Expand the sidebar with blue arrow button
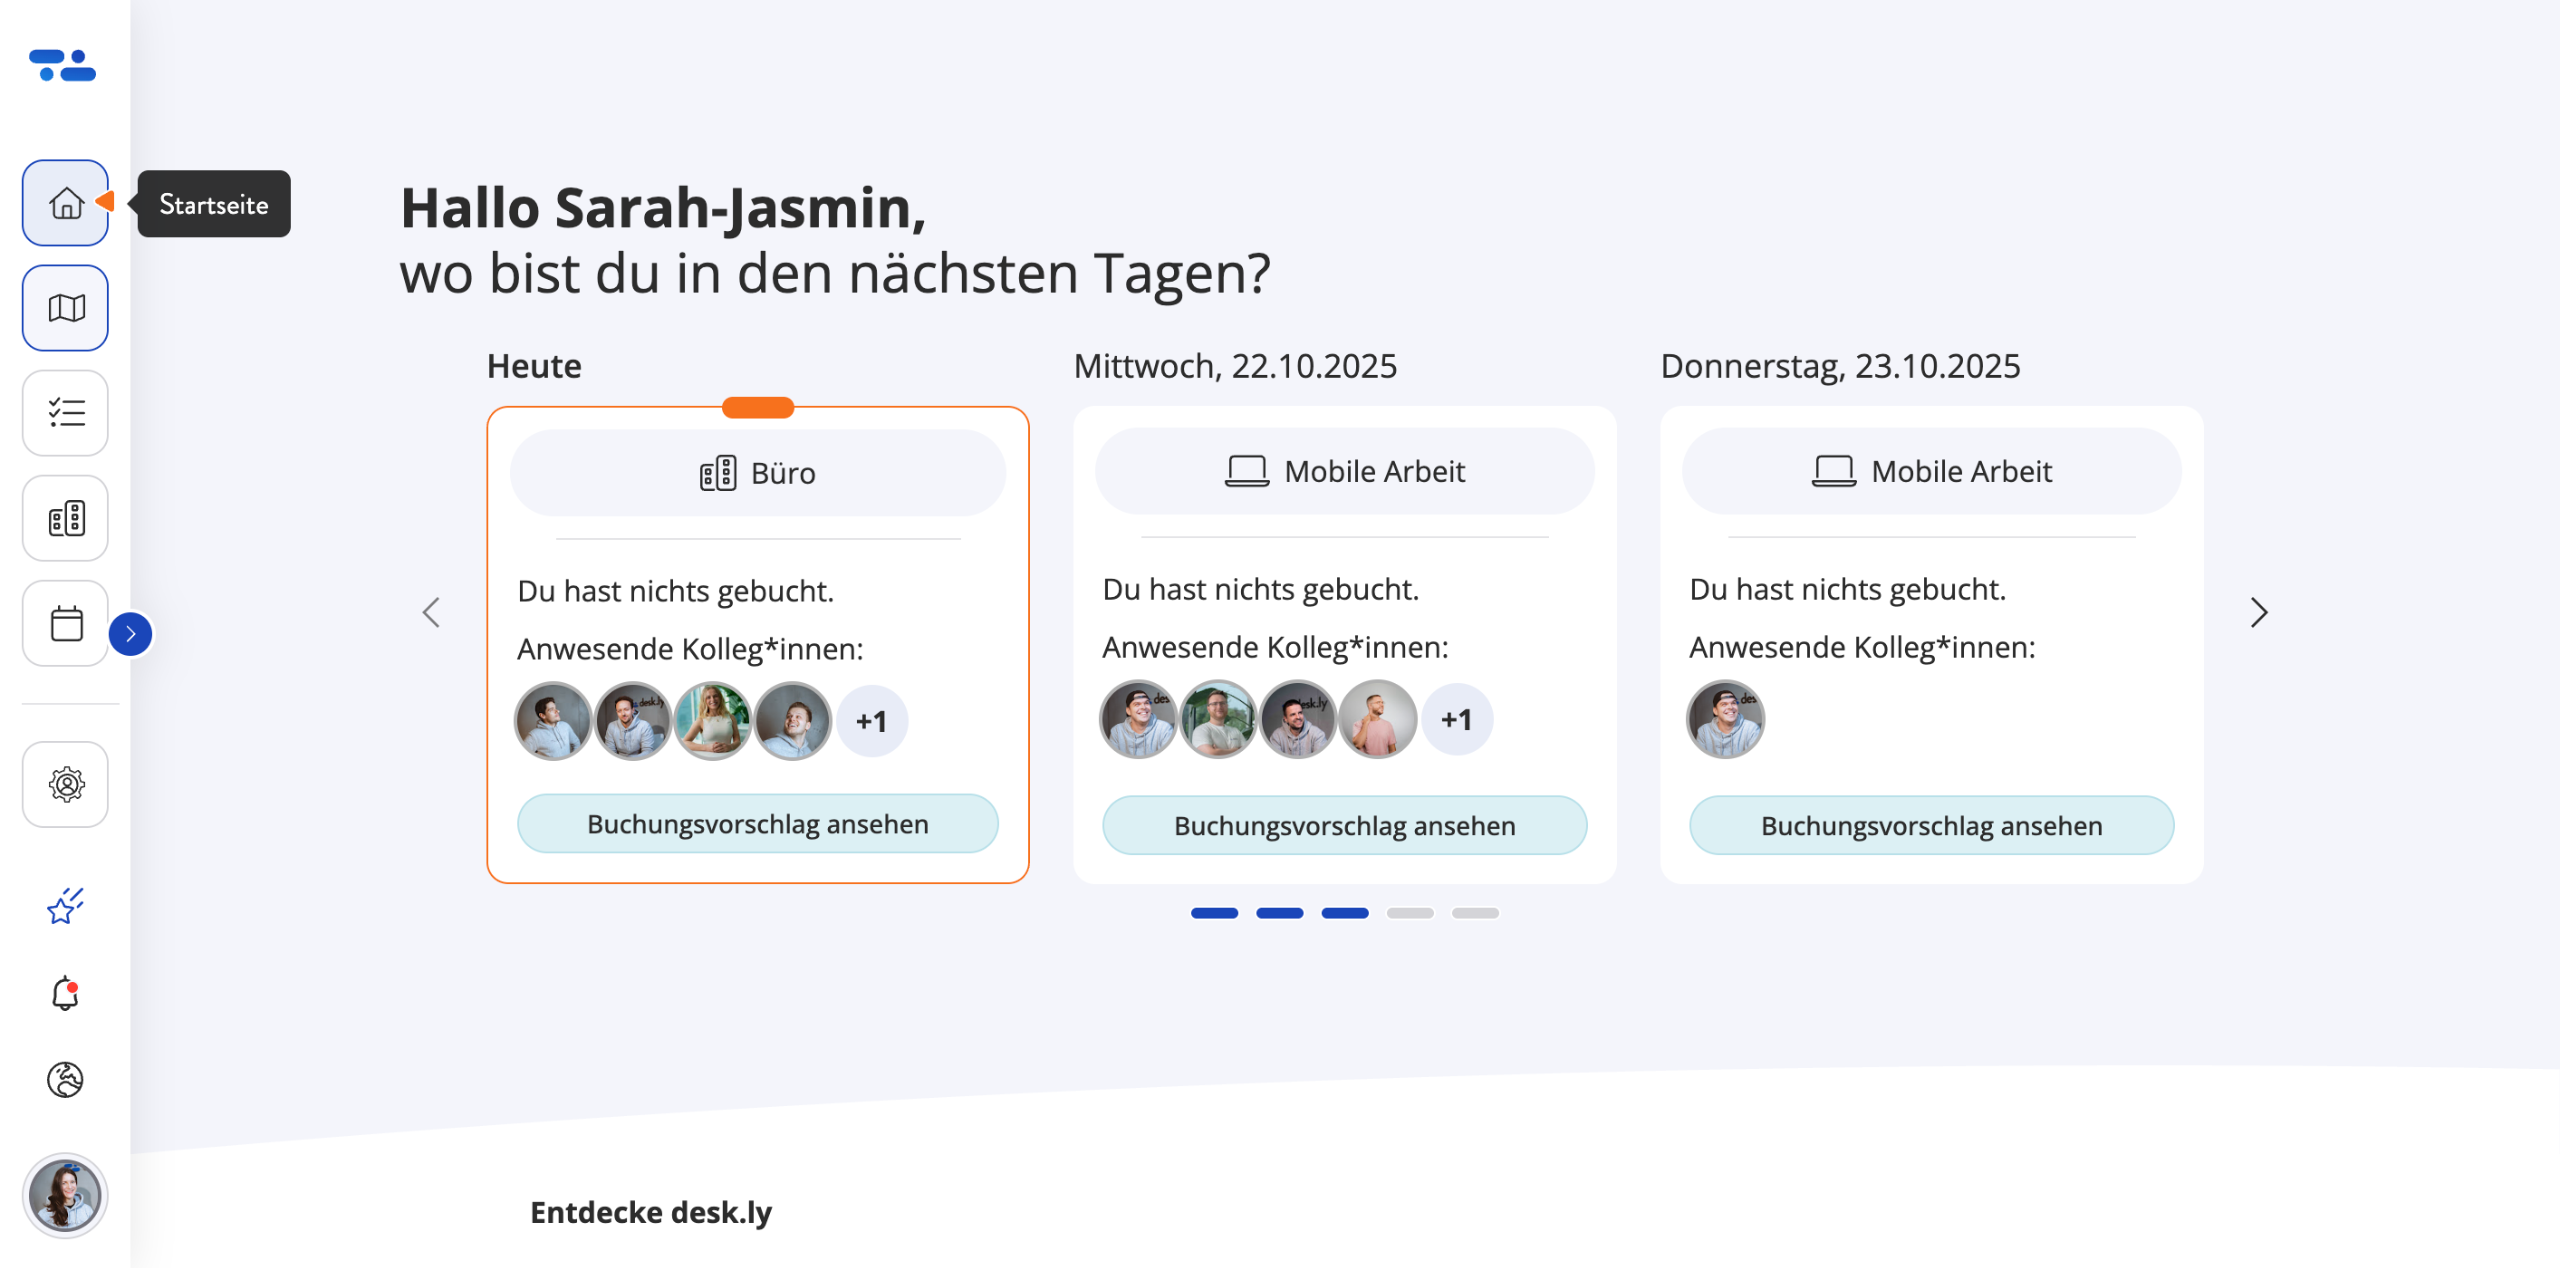The image size is (2560, 1268). pyautogui.click(x=131, y=634)
